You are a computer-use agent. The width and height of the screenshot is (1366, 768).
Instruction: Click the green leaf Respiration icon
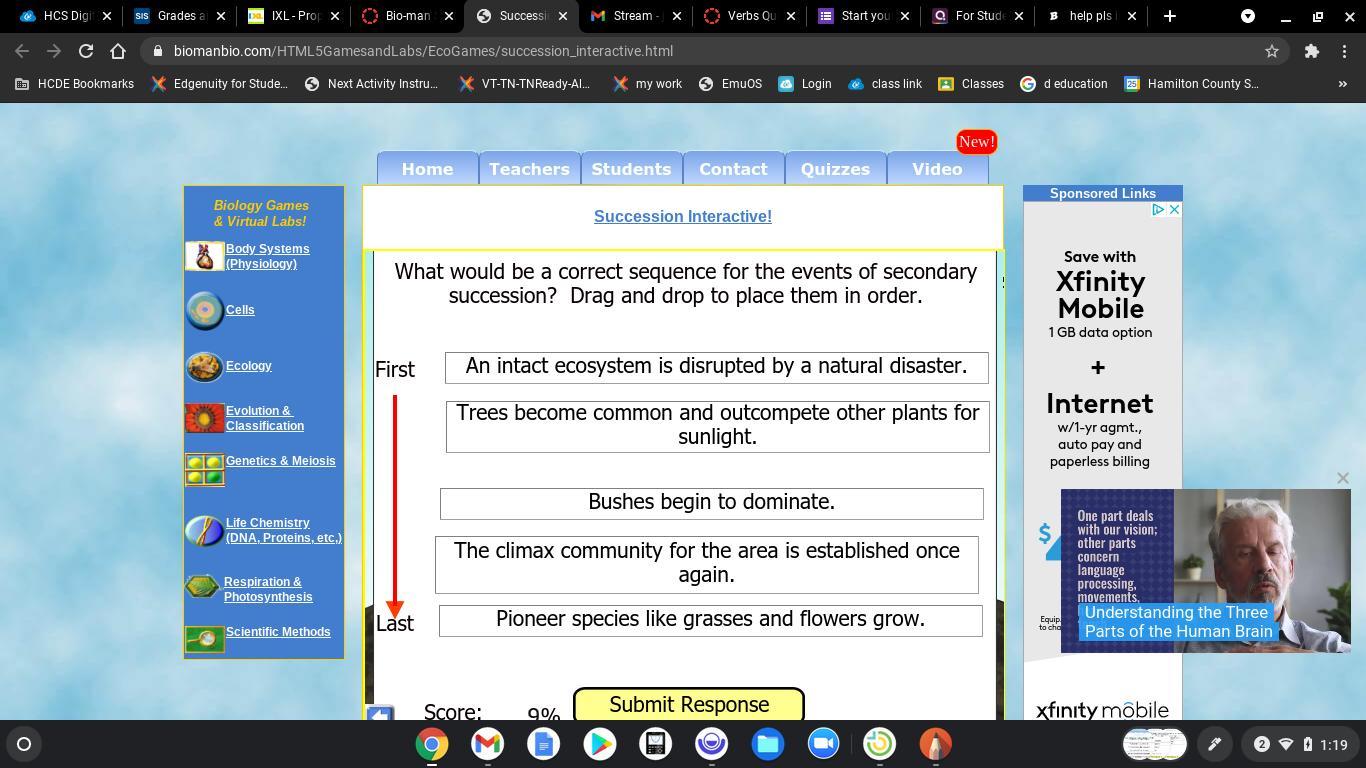(203, 587)
